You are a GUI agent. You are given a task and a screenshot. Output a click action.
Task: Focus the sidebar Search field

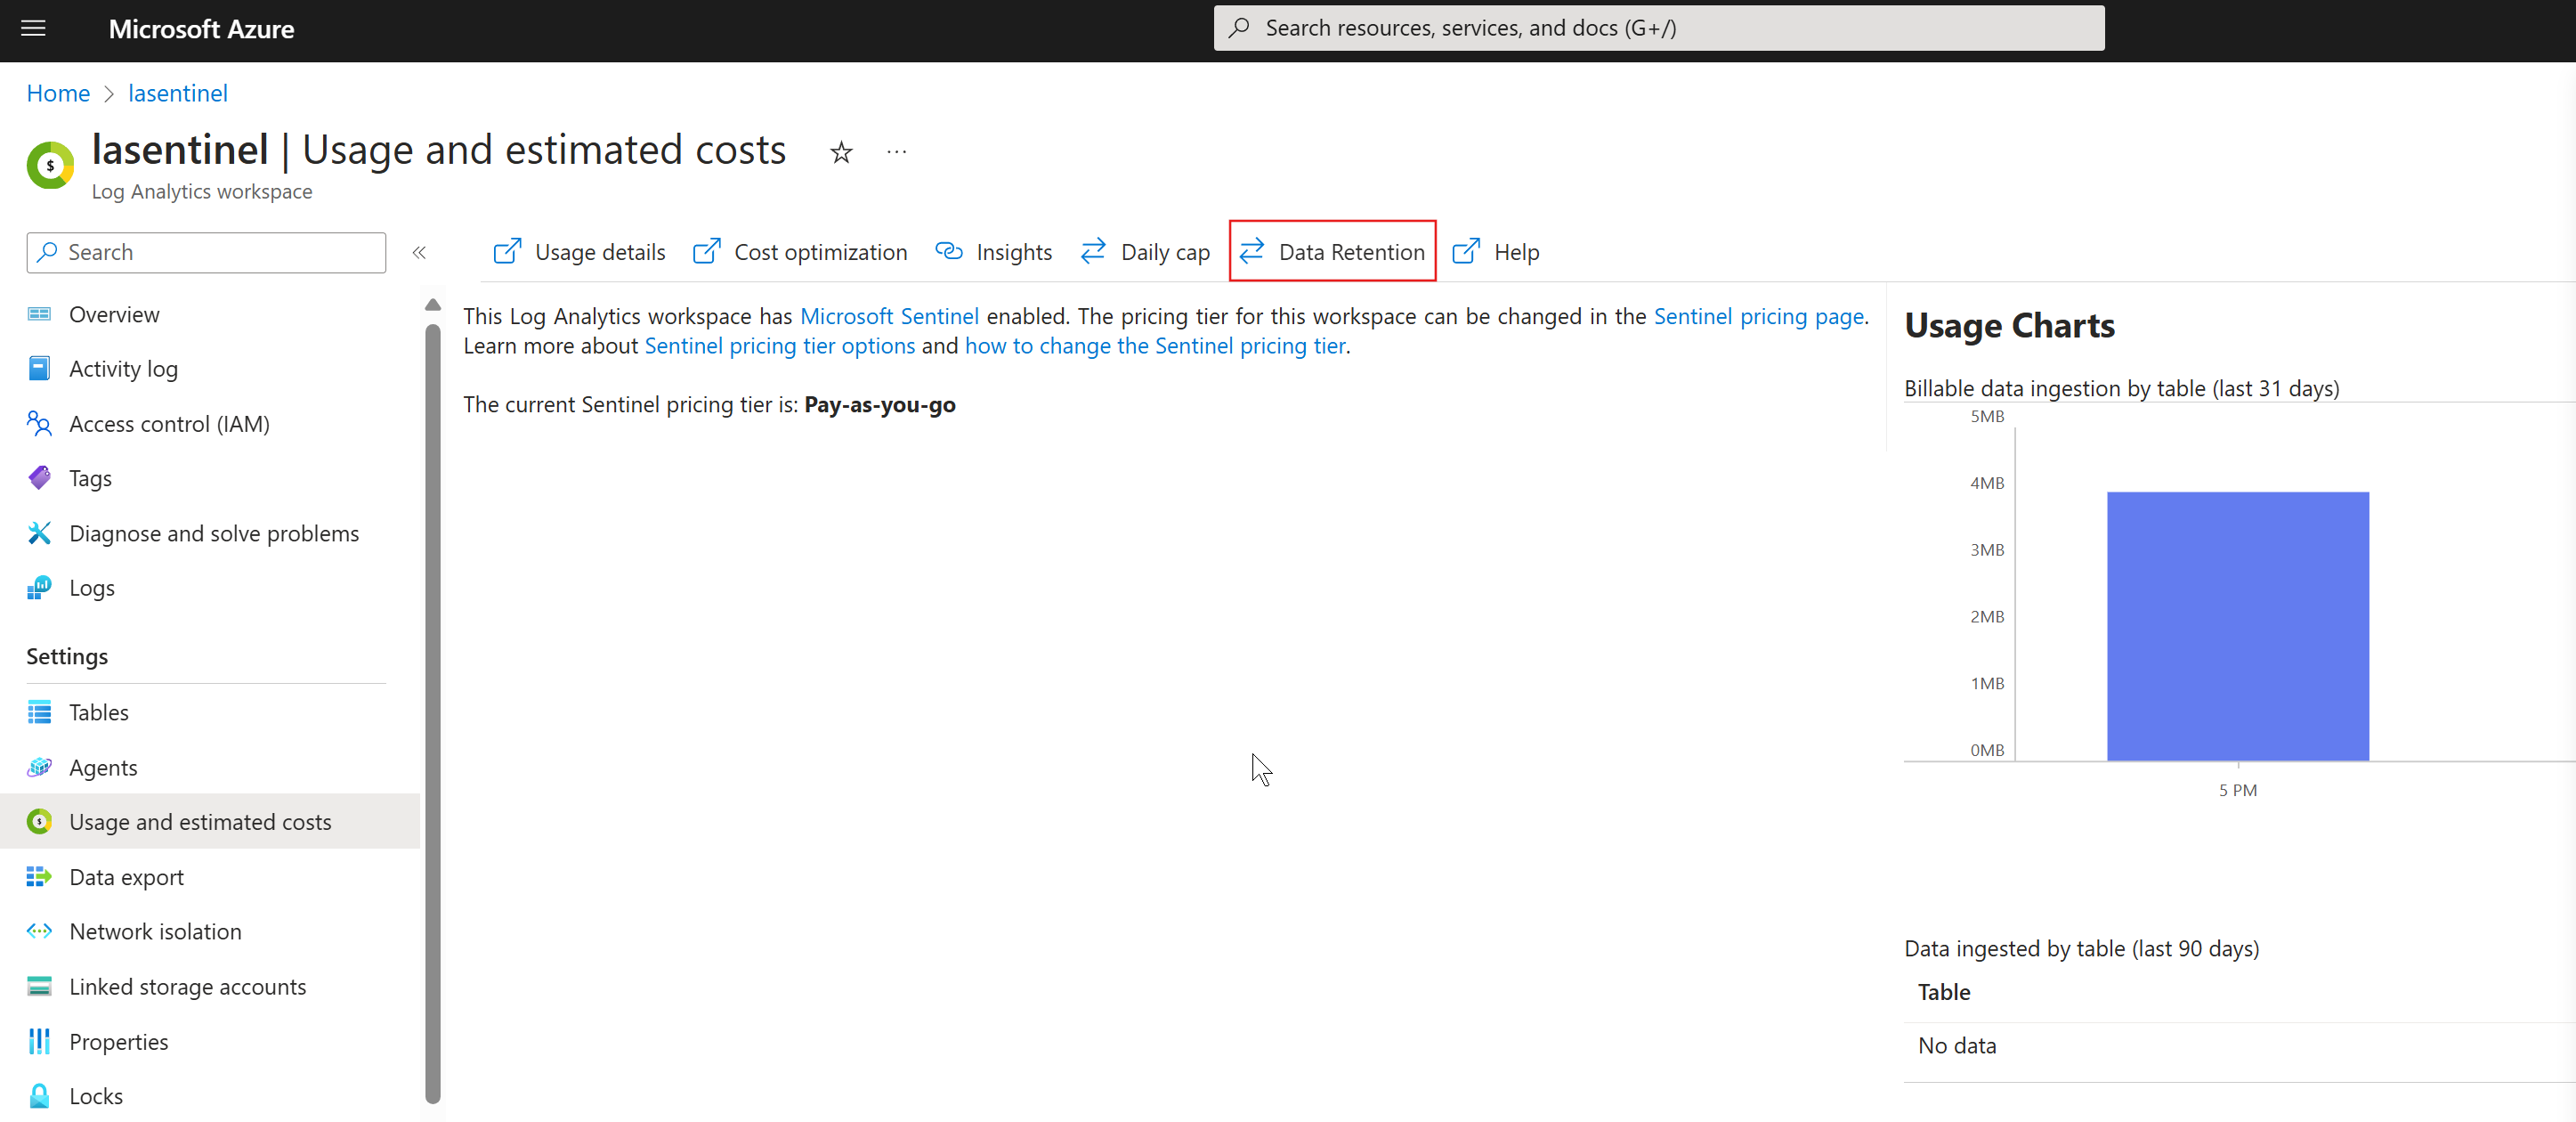pyautogui.click(x=206, y=252)
